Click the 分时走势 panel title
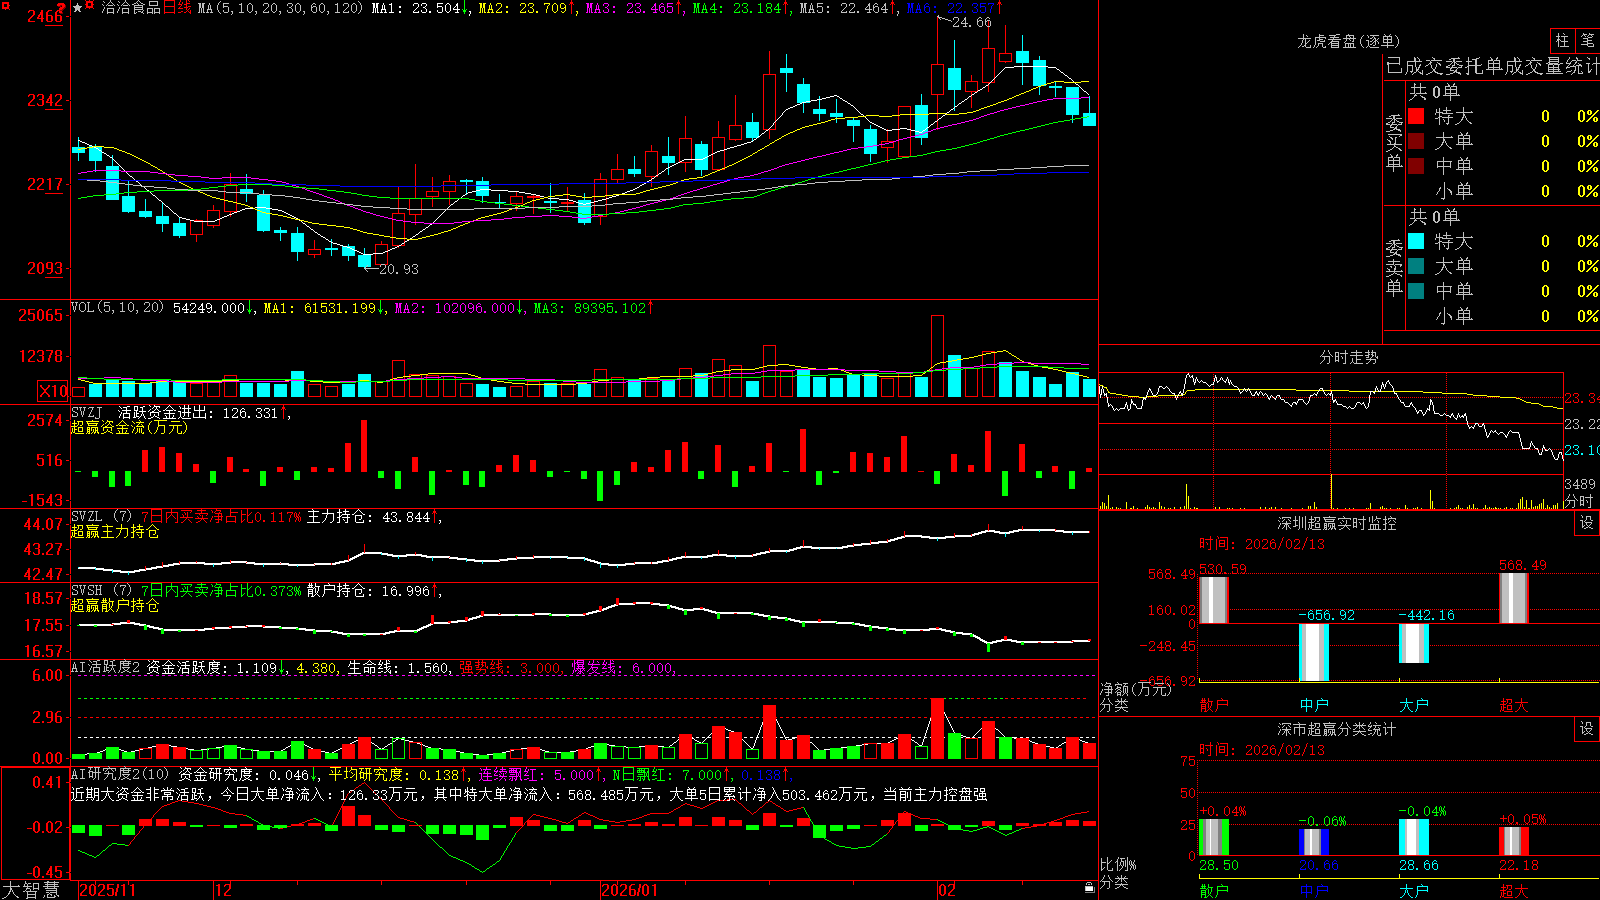Viewport: 1600px width, 900px height. click(x=1349, y=357)
